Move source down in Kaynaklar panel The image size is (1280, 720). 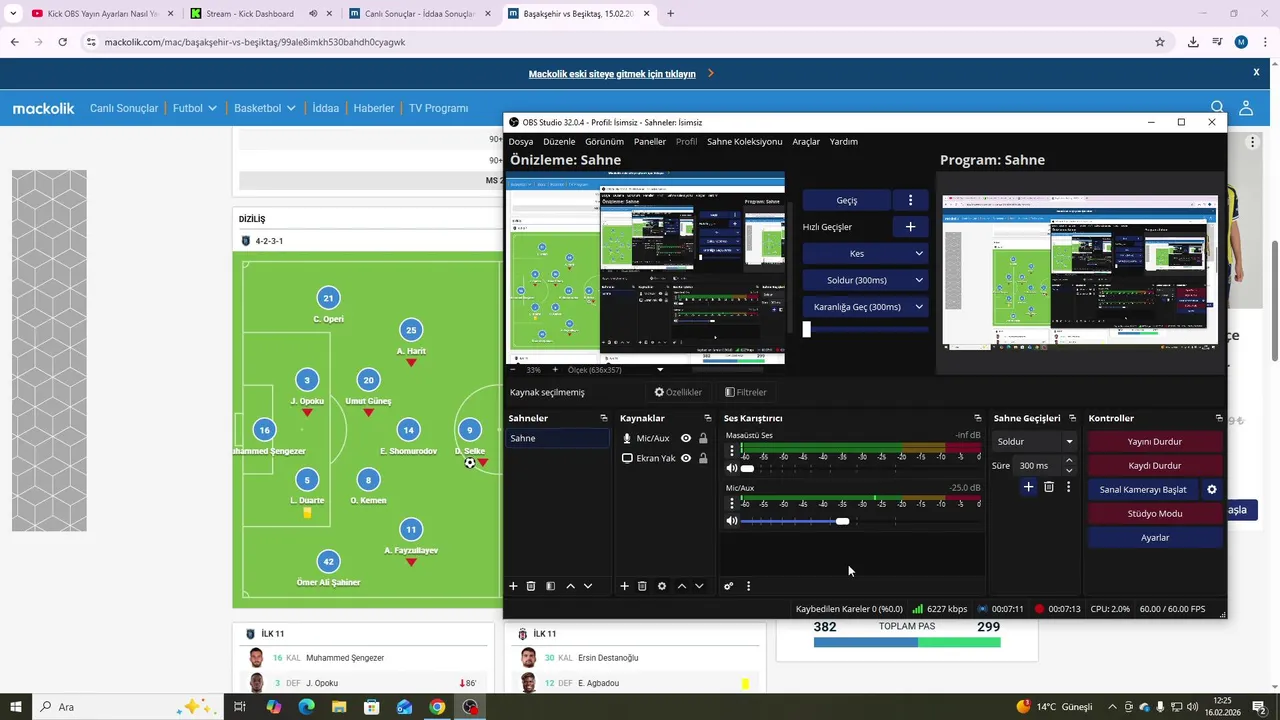(x=699, y=586)
